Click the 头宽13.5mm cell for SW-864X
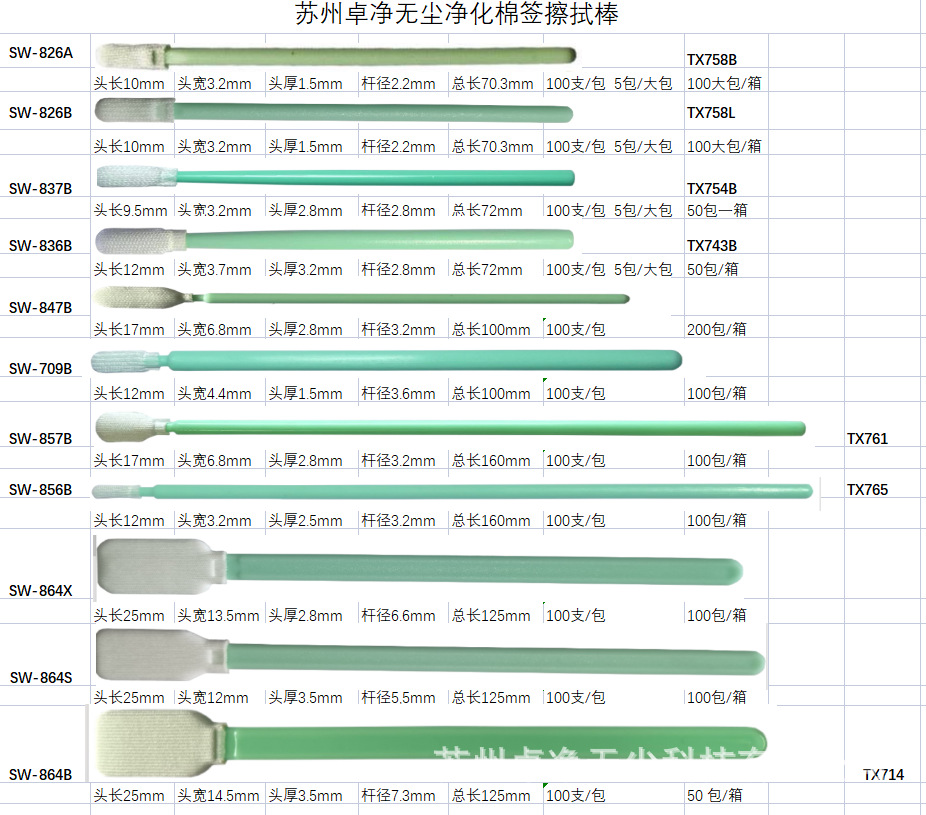This screenshot has width=926, height=815. 213,616
